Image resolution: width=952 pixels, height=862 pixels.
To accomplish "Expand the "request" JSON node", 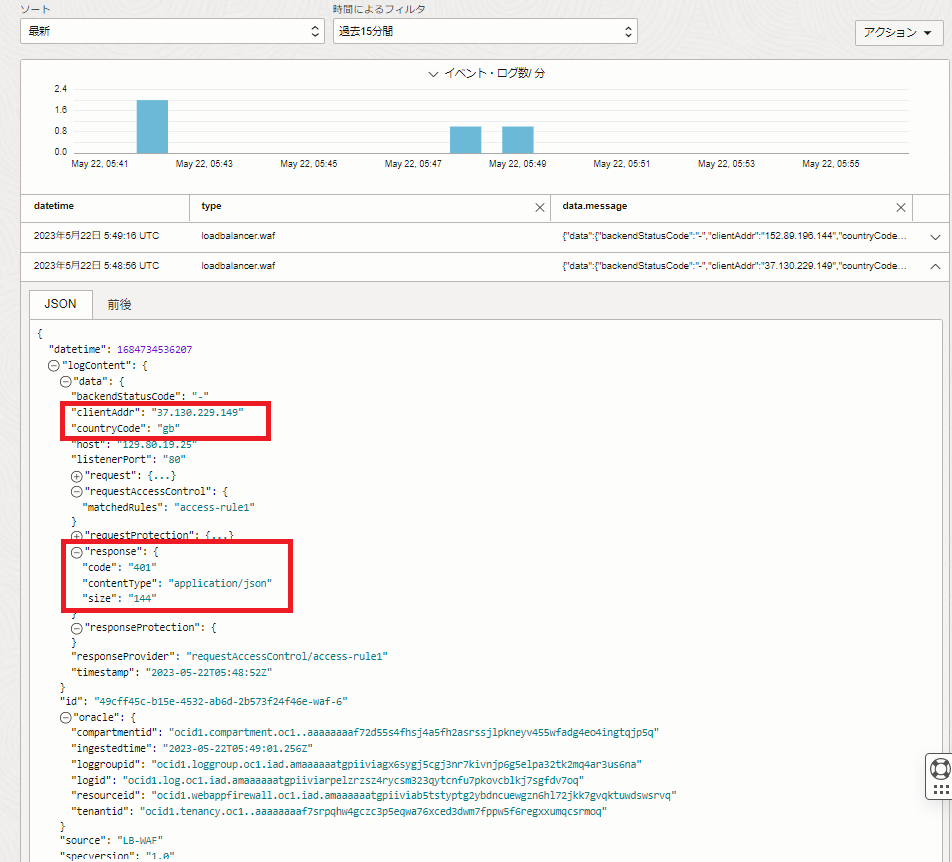I will (76, 475).
